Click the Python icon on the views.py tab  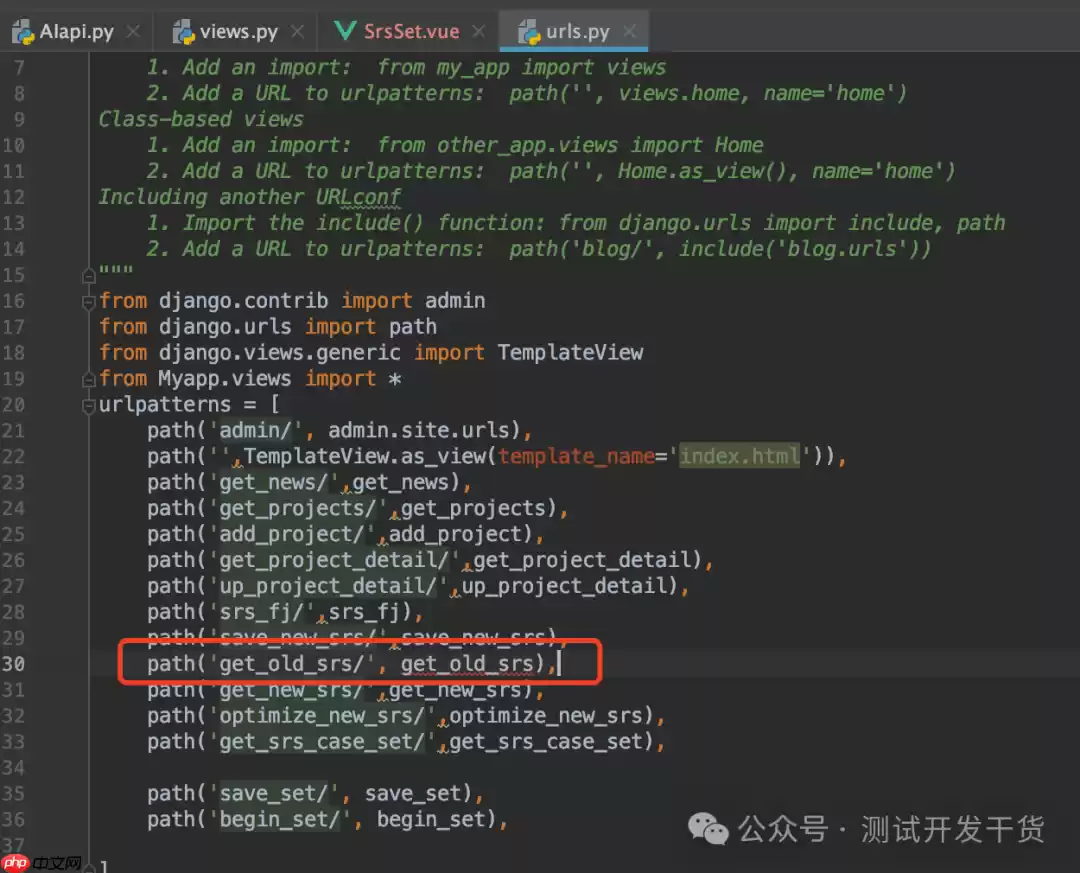point(182,30)
